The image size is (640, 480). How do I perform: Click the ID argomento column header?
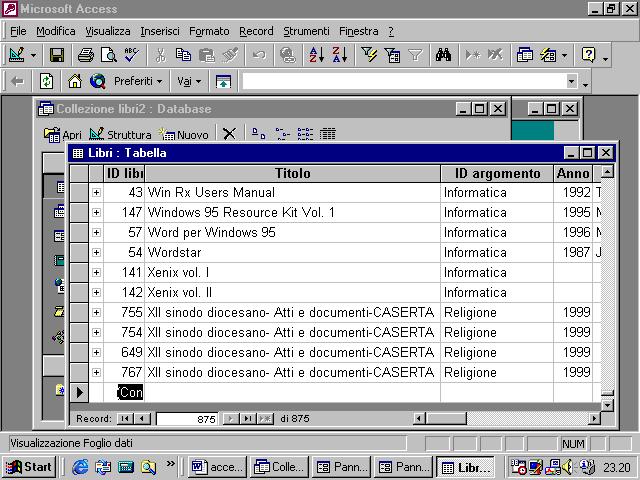pyautogui.click(x=497, y=173)
